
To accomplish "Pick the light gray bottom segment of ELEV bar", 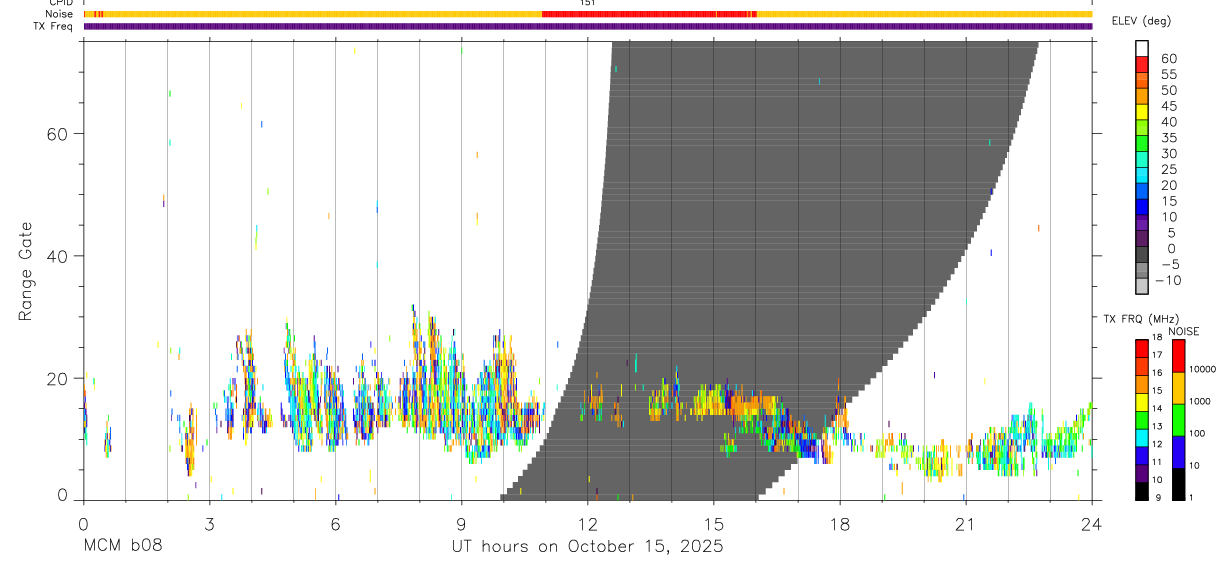I will 1142,286.
